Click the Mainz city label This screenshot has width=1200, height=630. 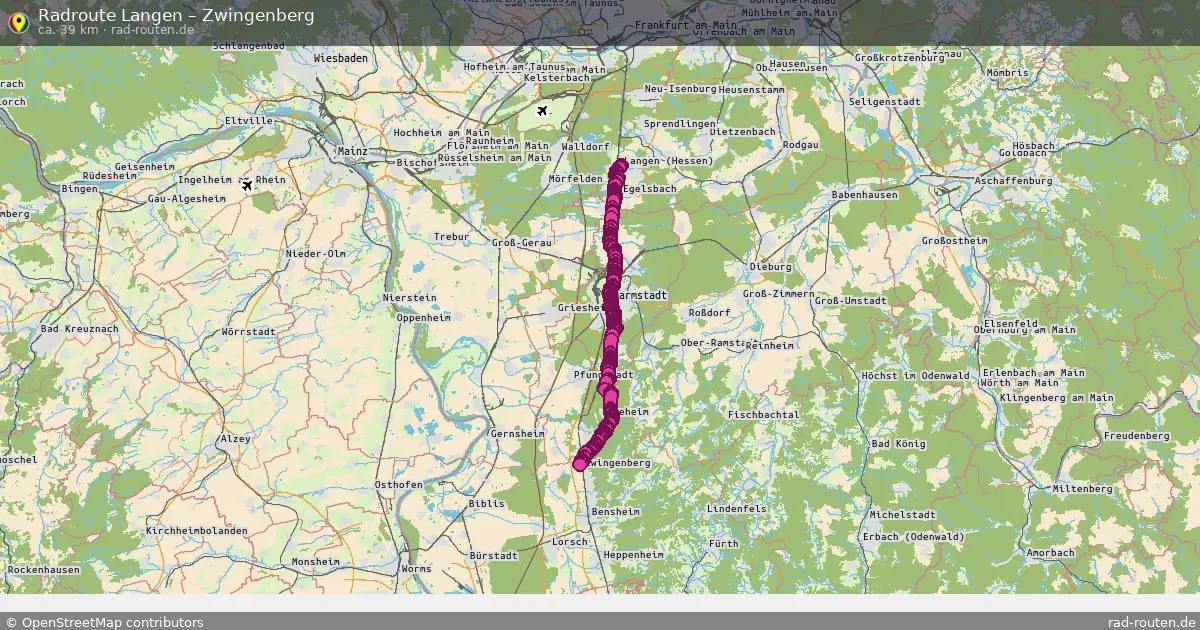tap(353, 152)
